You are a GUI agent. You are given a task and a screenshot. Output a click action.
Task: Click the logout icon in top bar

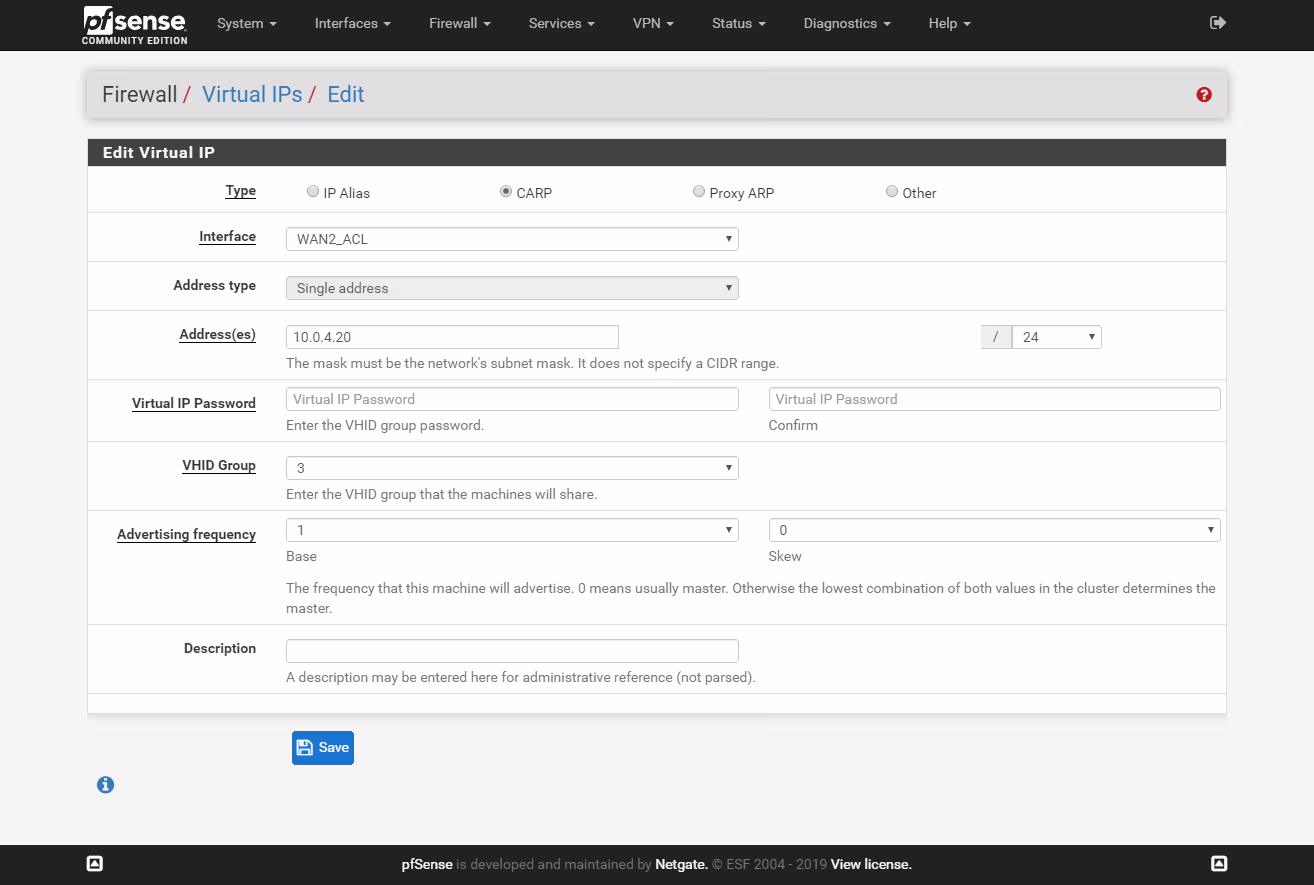click(x=1217, y=23)
